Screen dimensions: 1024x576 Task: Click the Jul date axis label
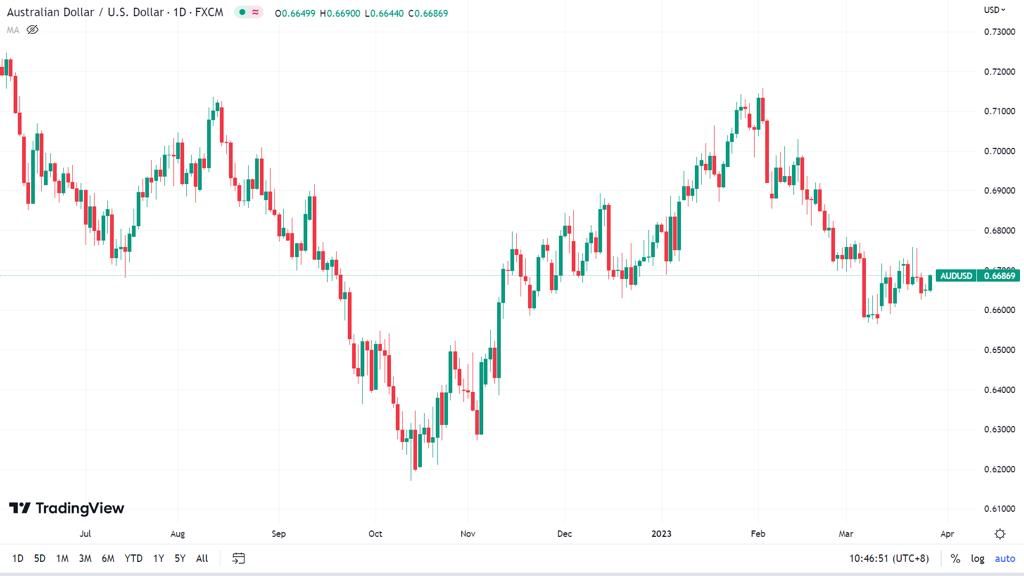85,534
